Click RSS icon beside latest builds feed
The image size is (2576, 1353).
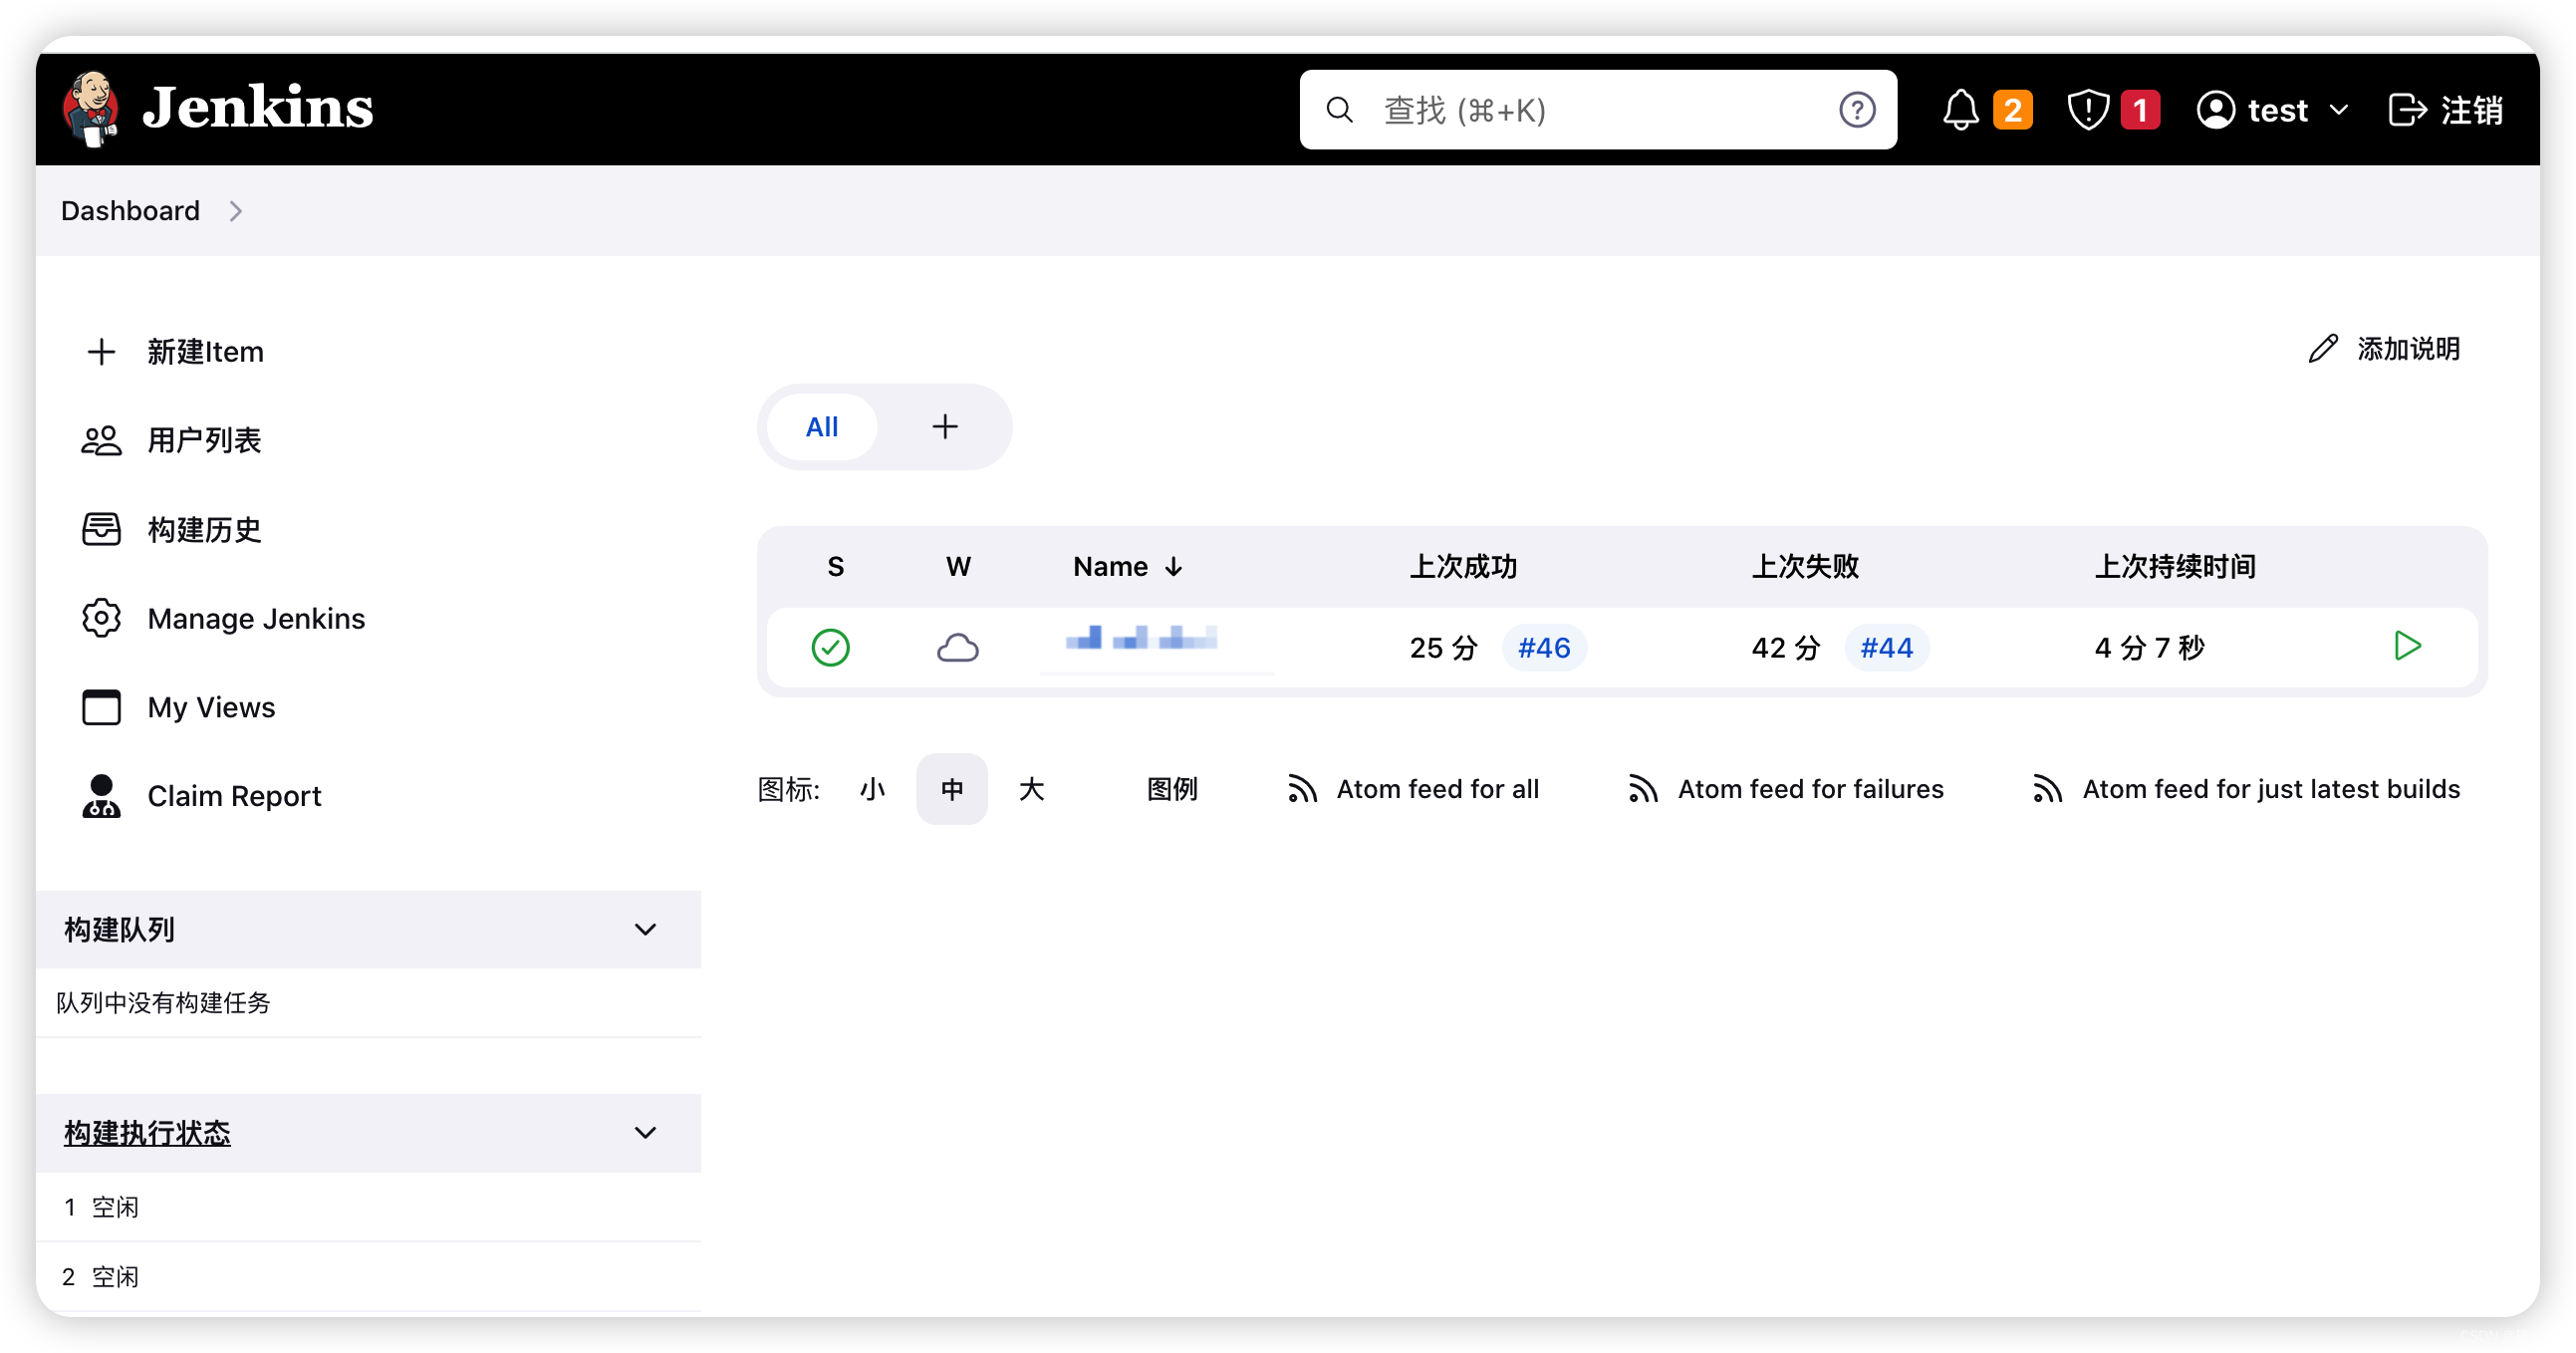(x=2047, y=790)
